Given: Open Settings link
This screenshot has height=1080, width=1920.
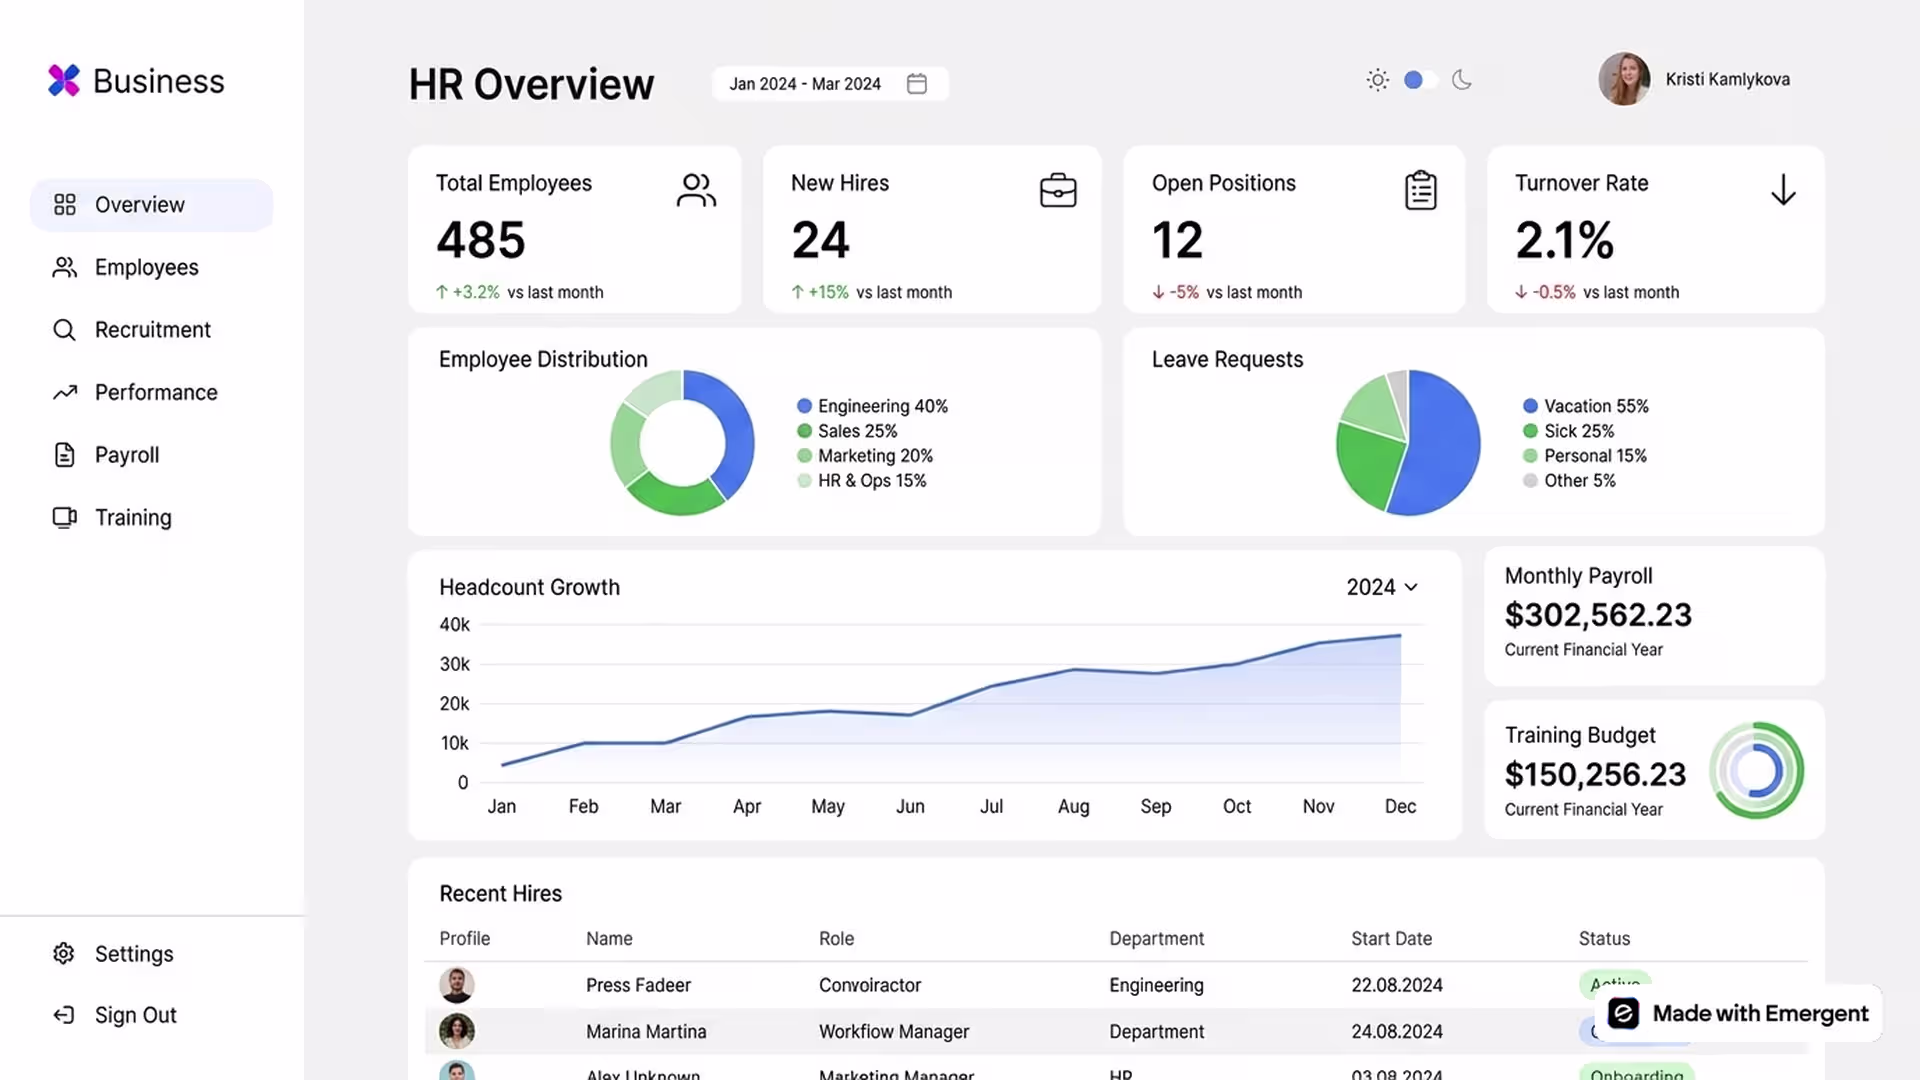Looking at the screenshot, I should pos(134,954).
